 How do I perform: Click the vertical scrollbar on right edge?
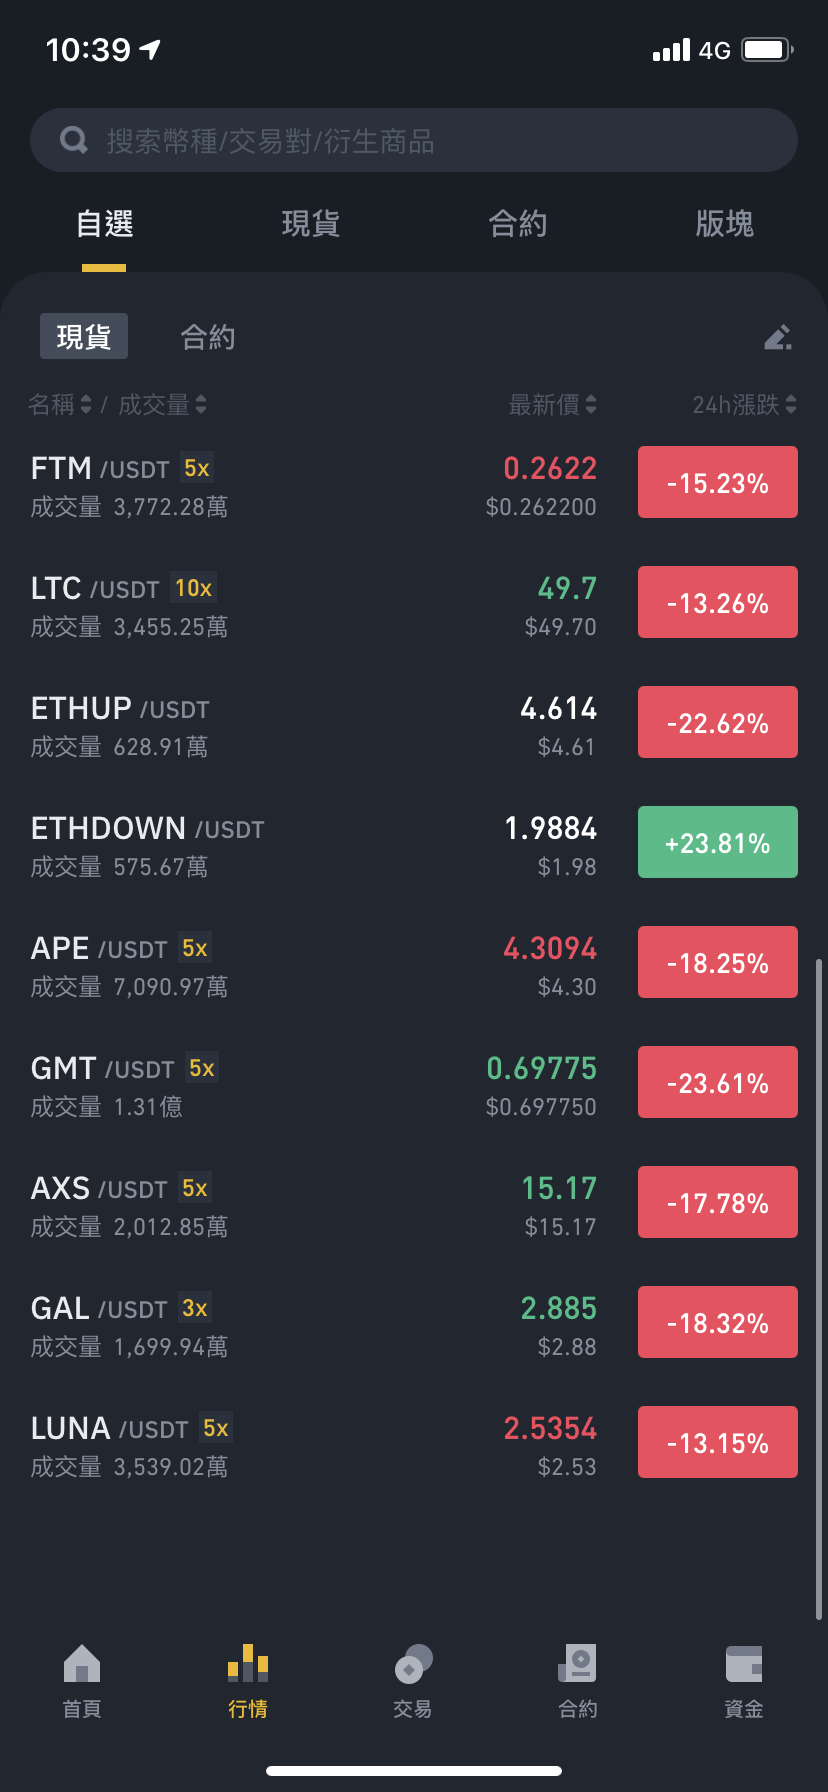click(819, 1290)
